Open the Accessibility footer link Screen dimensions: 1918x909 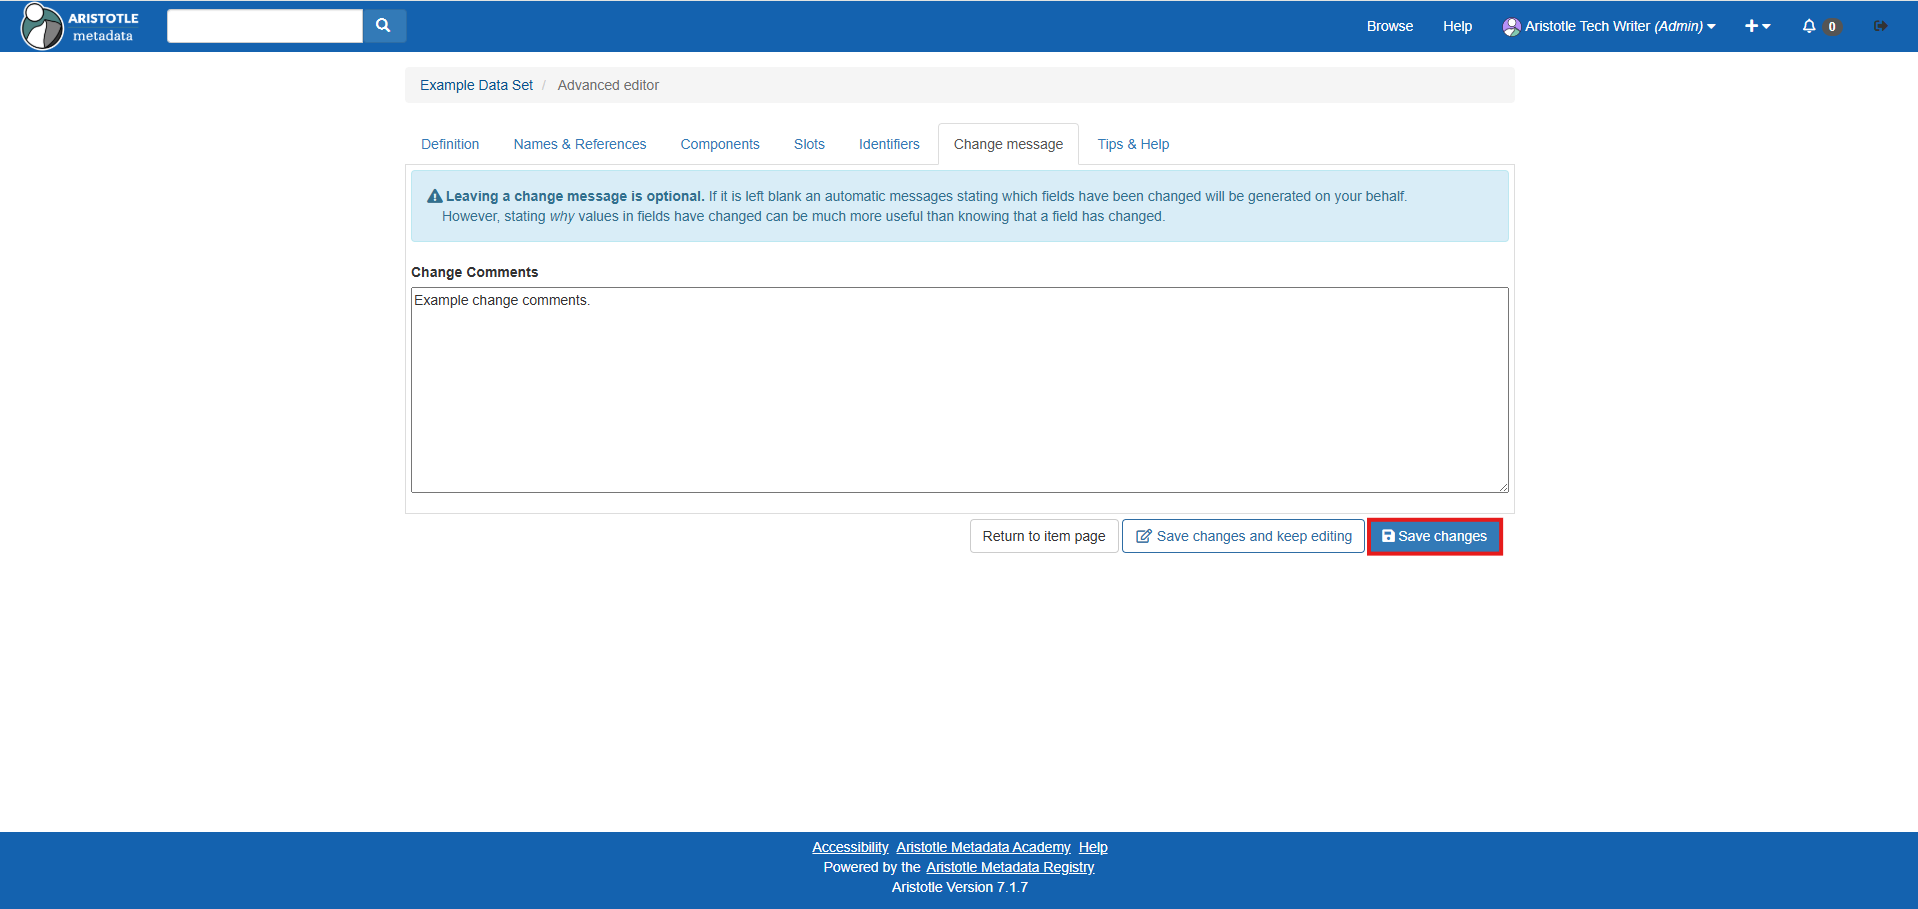point(850,847)
